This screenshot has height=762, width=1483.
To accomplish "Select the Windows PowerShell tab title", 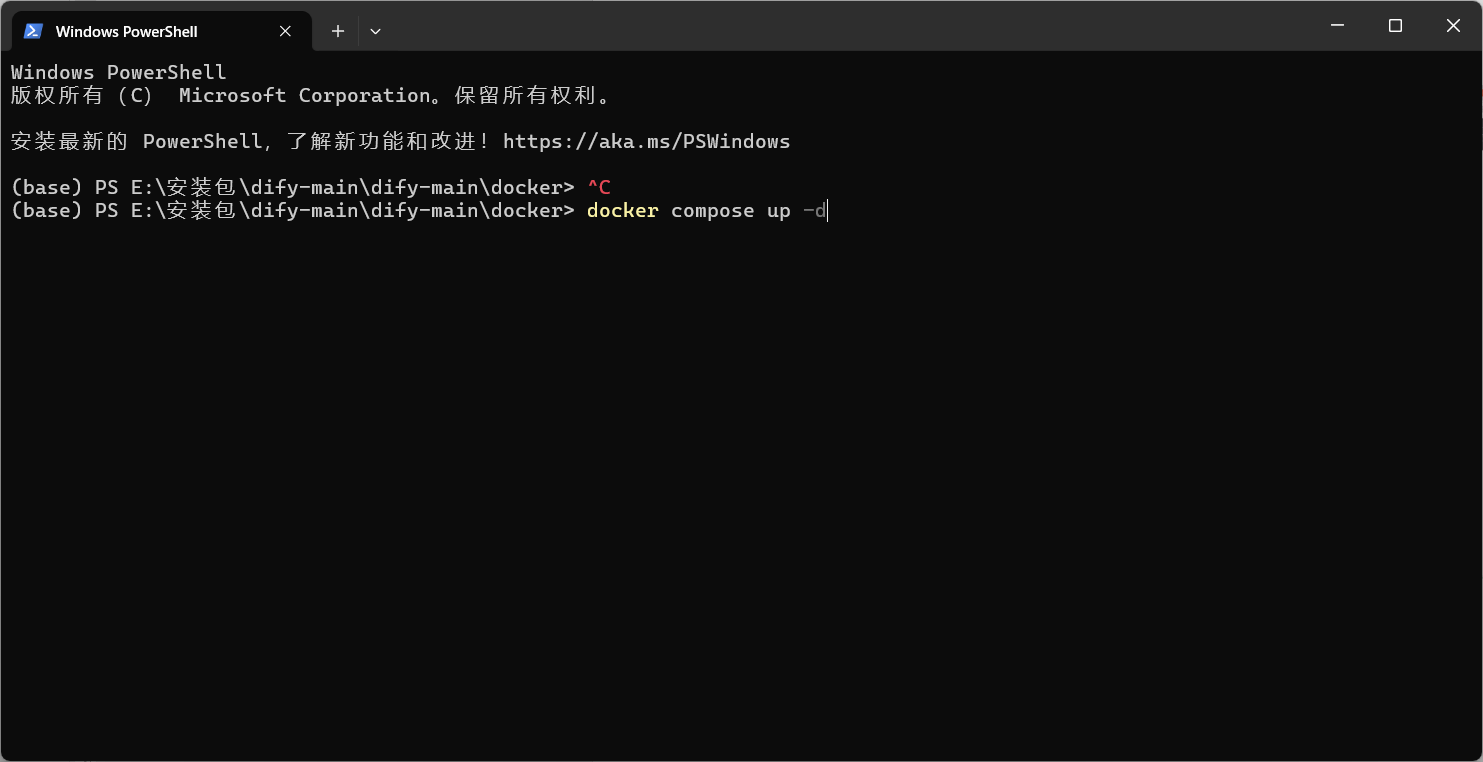I will (126, 31).
